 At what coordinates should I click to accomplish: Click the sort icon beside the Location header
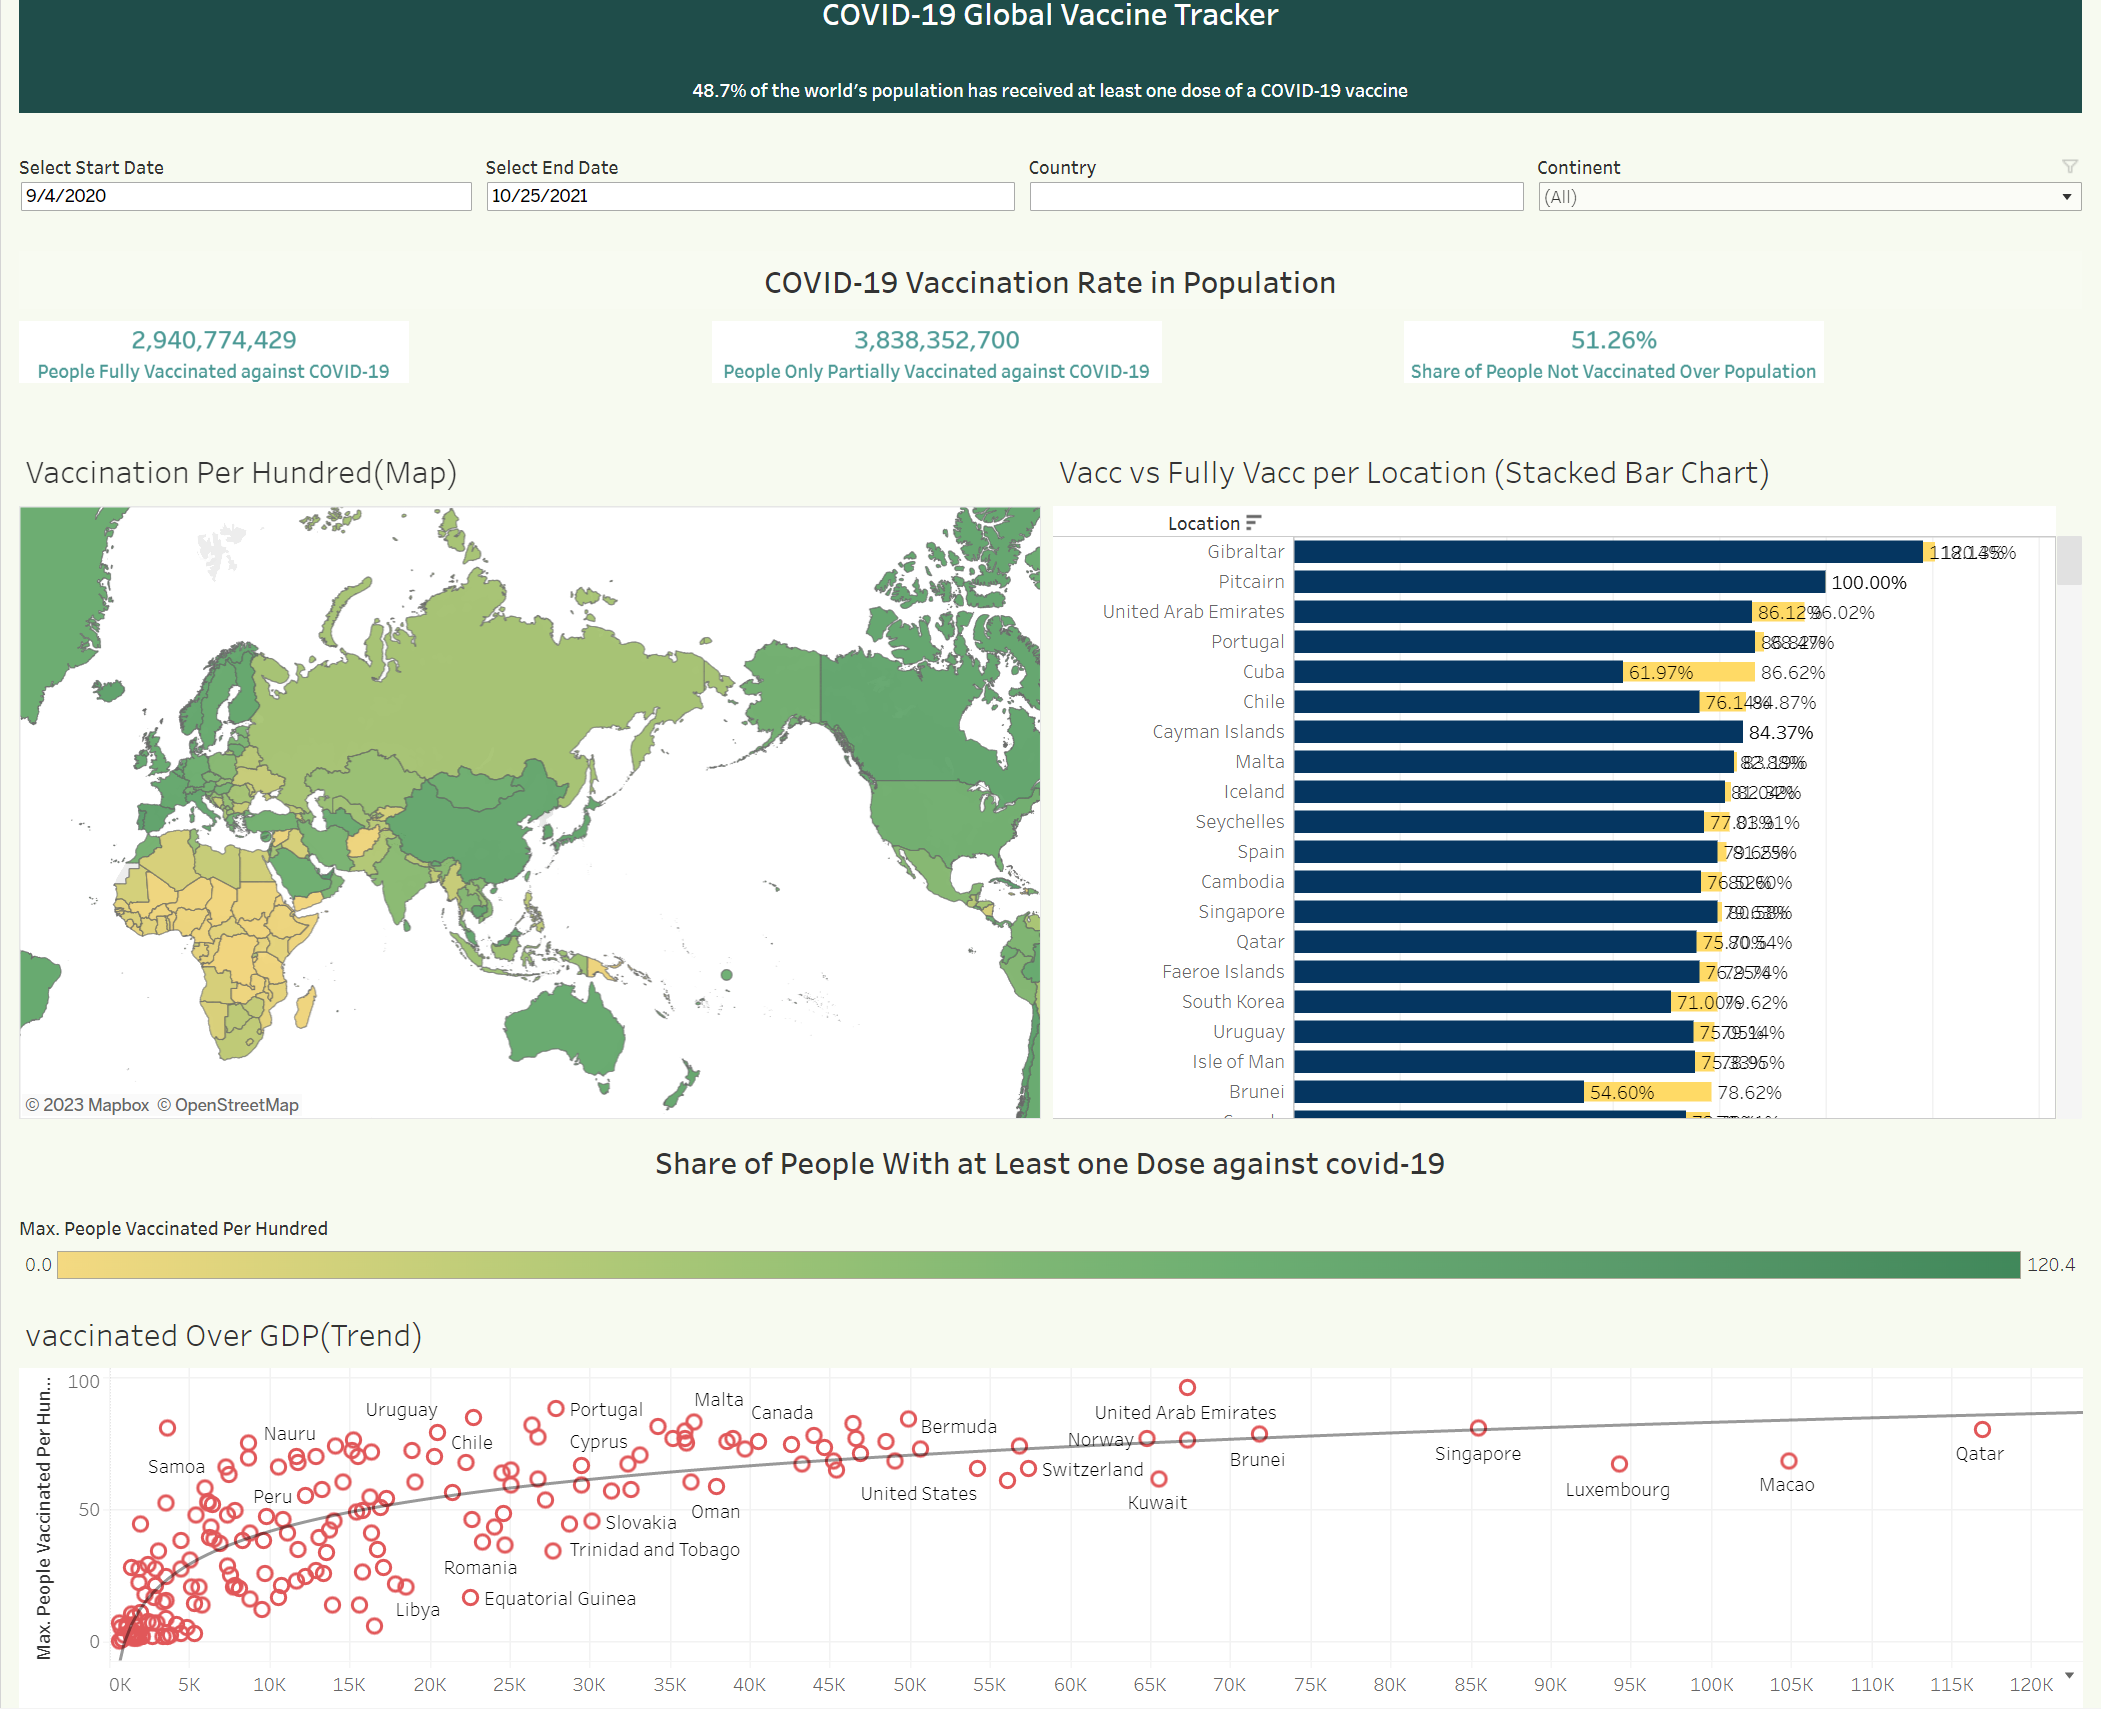[x=1256, y=523]
